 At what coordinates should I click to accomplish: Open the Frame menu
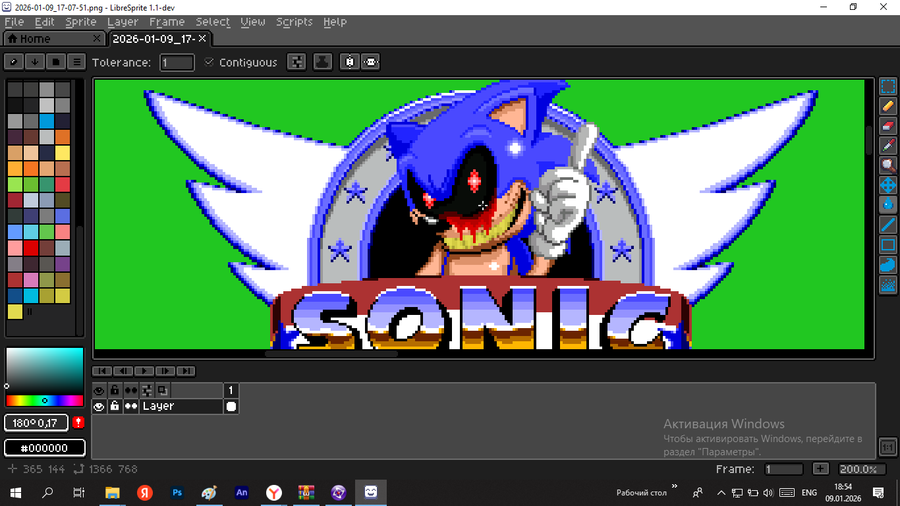pyautogui.click(x=166, y=22)
